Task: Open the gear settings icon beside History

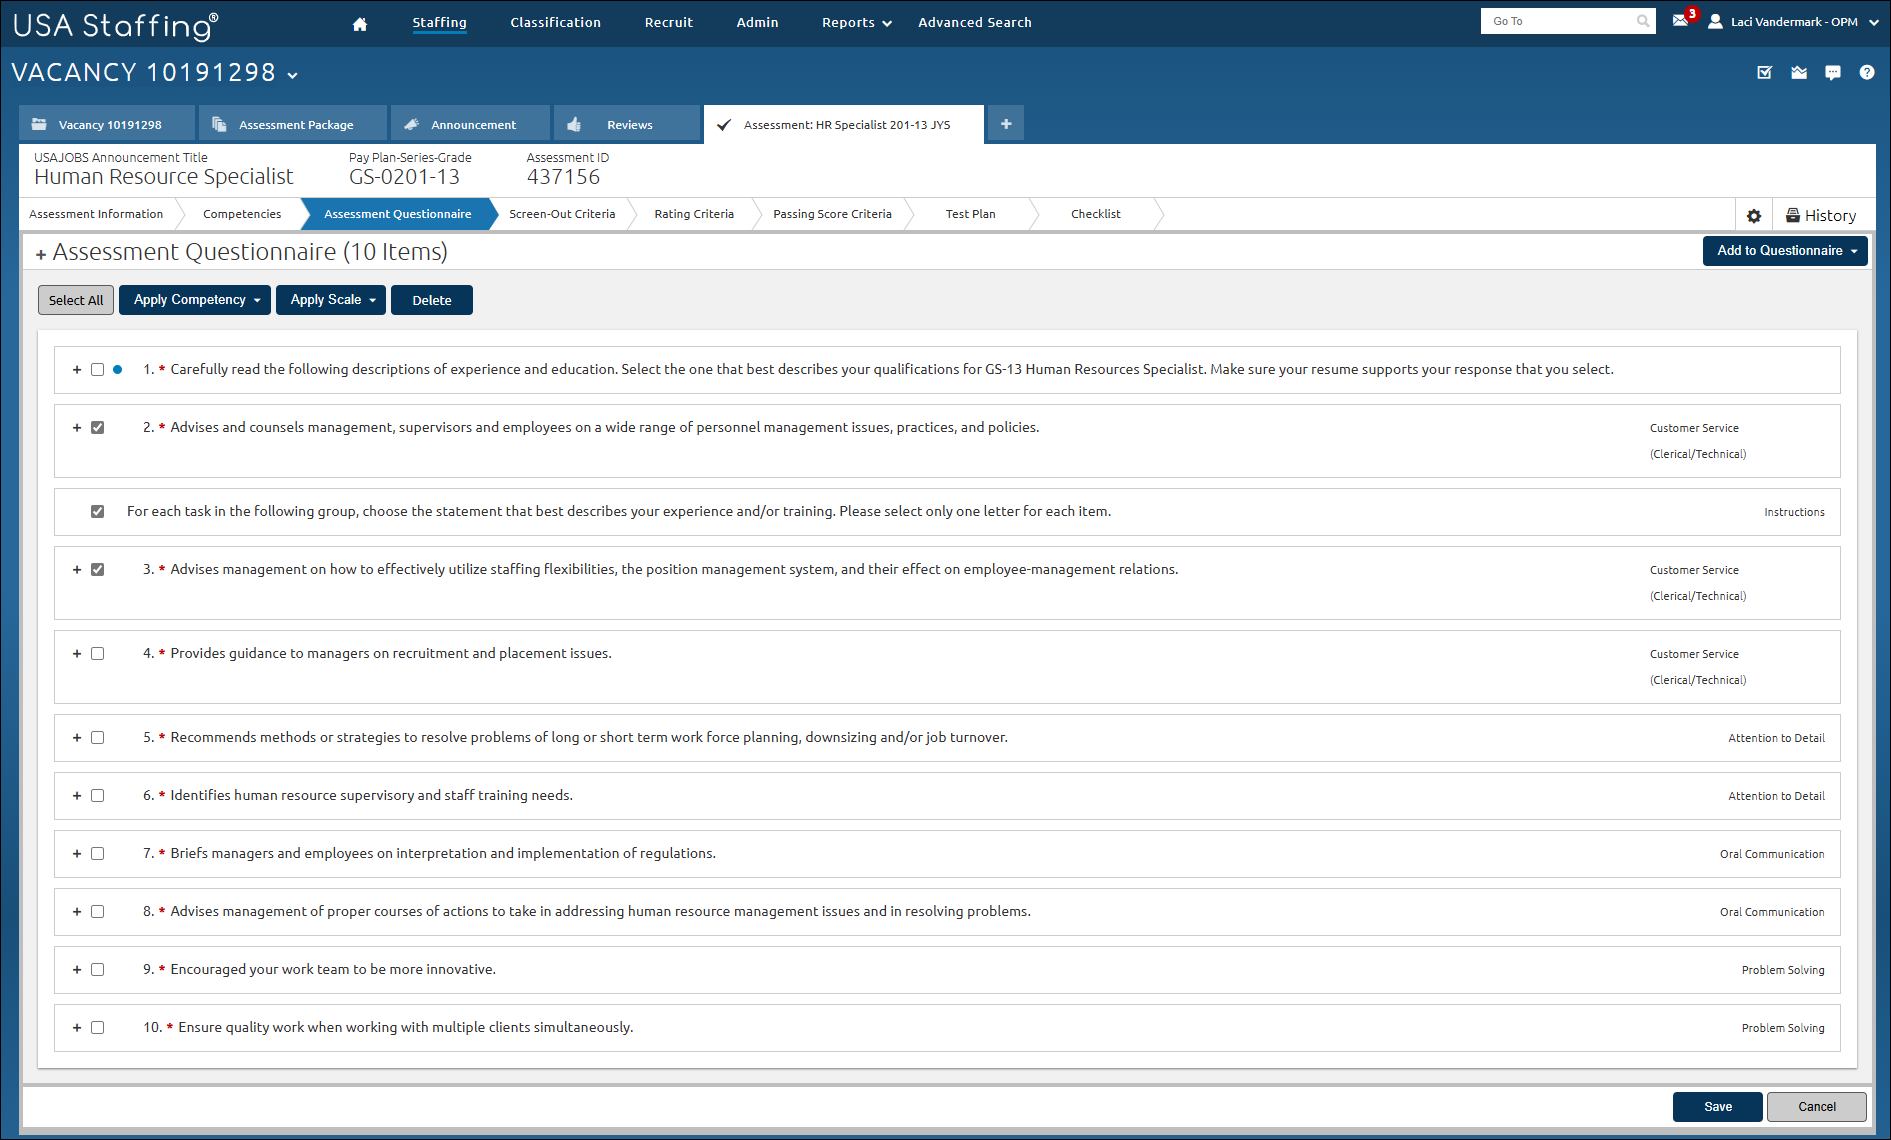Action: pos(1754,216)
